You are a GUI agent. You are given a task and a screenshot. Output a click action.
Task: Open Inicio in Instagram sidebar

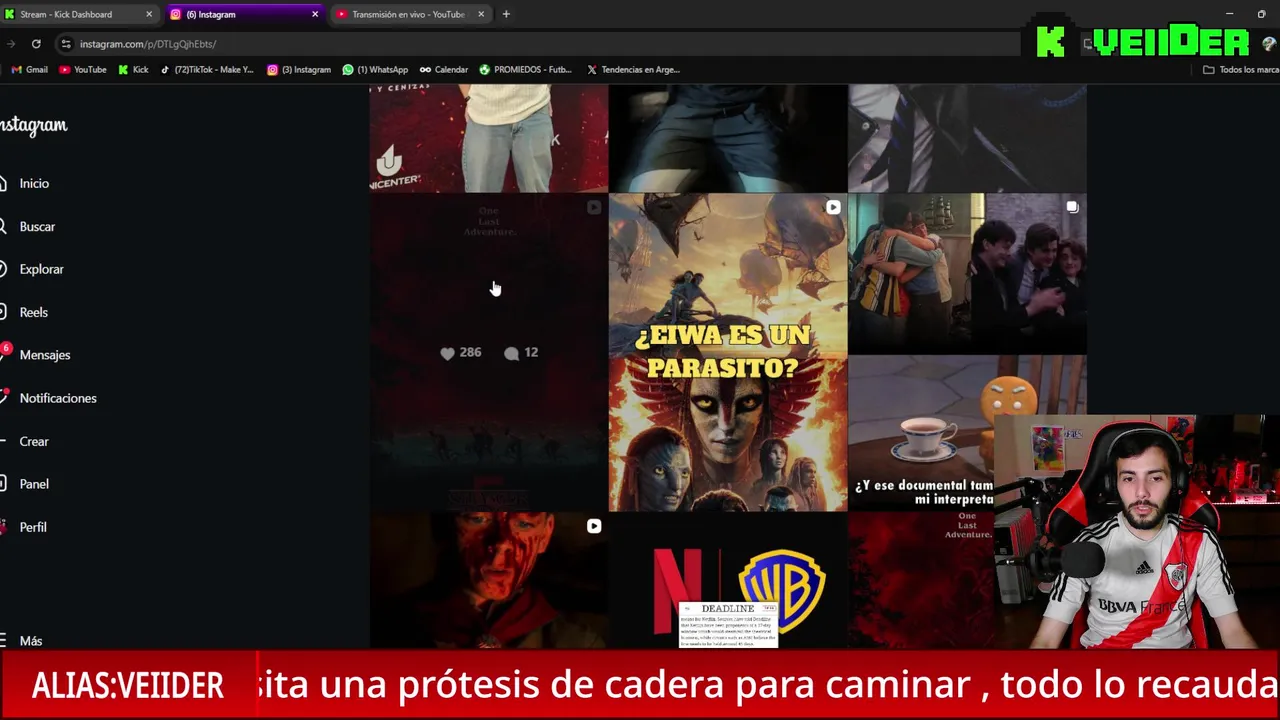coord(34,183)
